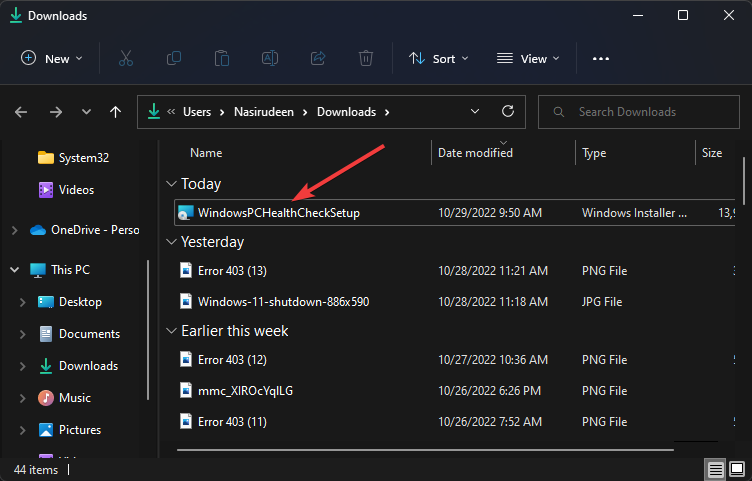
Task: Select the mmc_XIROcYqILG file name
Action: pos(245,391)
